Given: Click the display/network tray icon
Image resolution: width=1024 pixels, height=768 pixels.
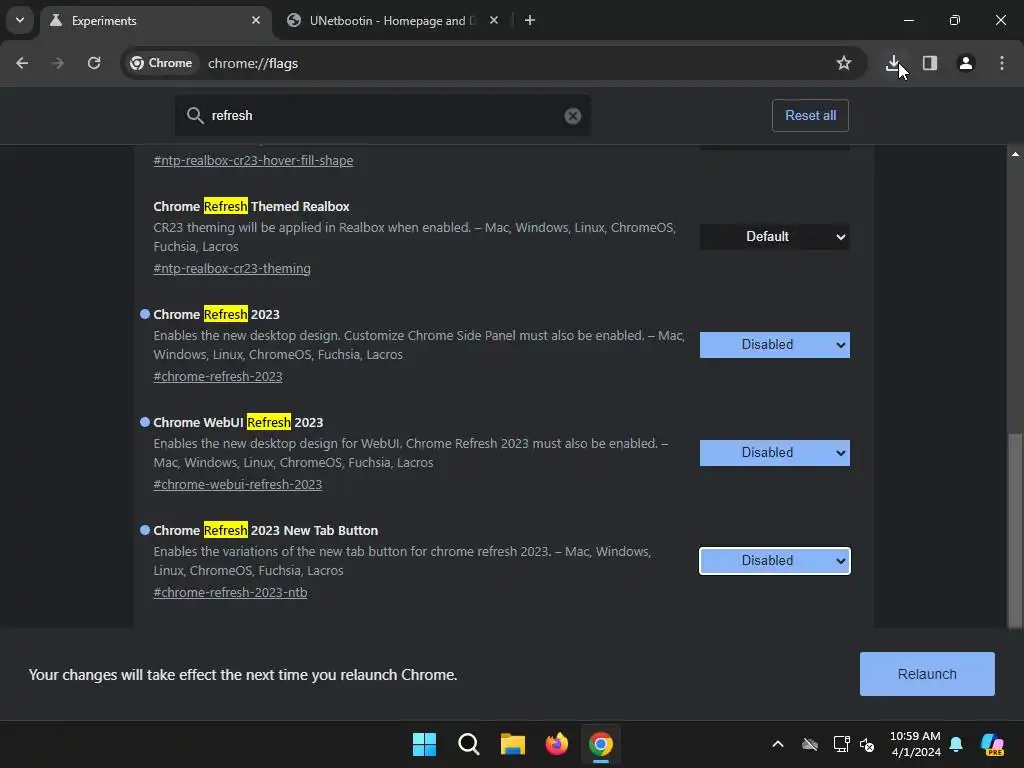Looking at the screenshot, I should tap(841, 744).
